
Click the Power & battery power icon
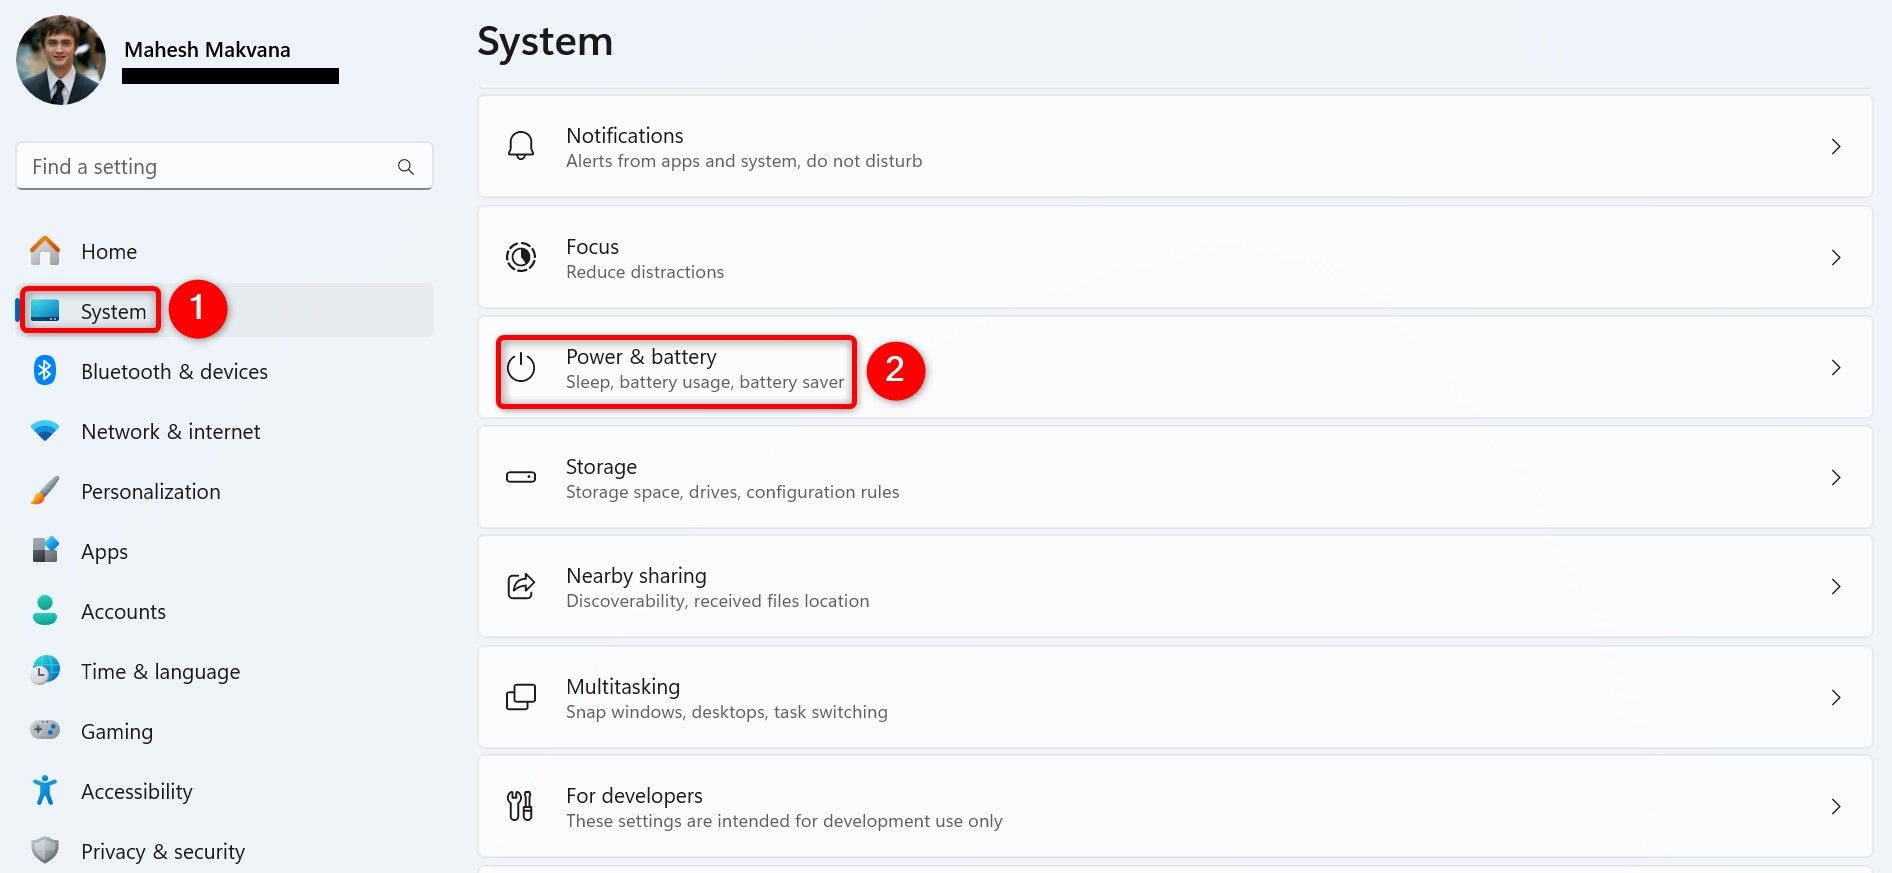520,367
